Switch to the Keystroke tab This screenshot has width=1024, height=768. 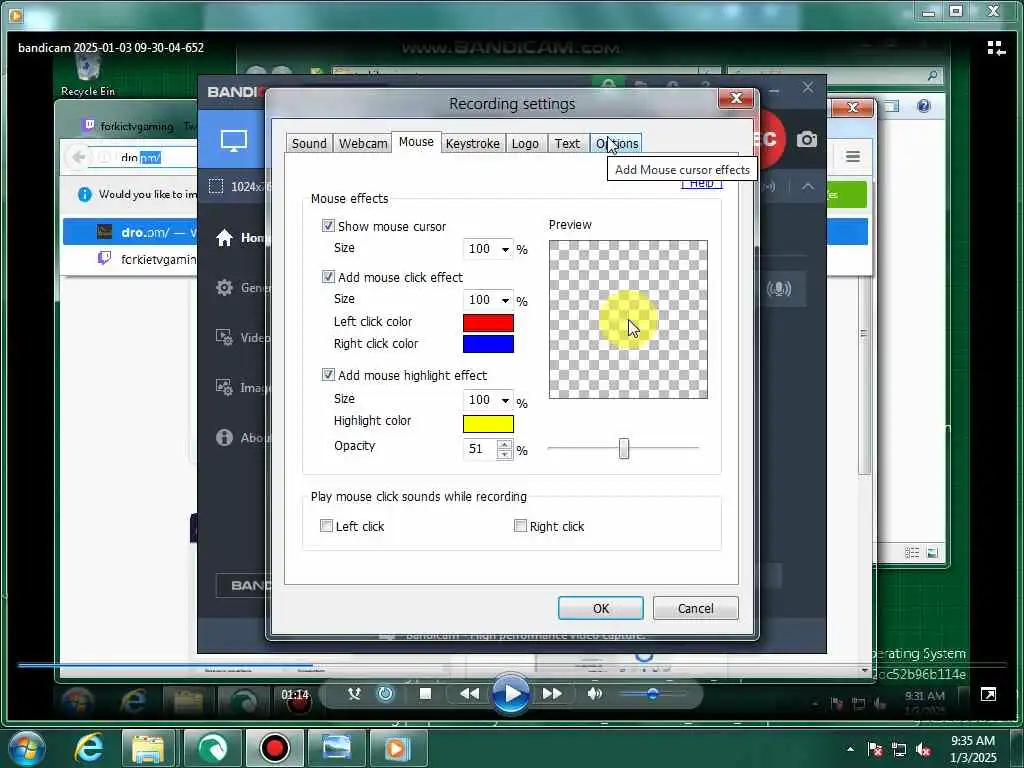point(472,144)
